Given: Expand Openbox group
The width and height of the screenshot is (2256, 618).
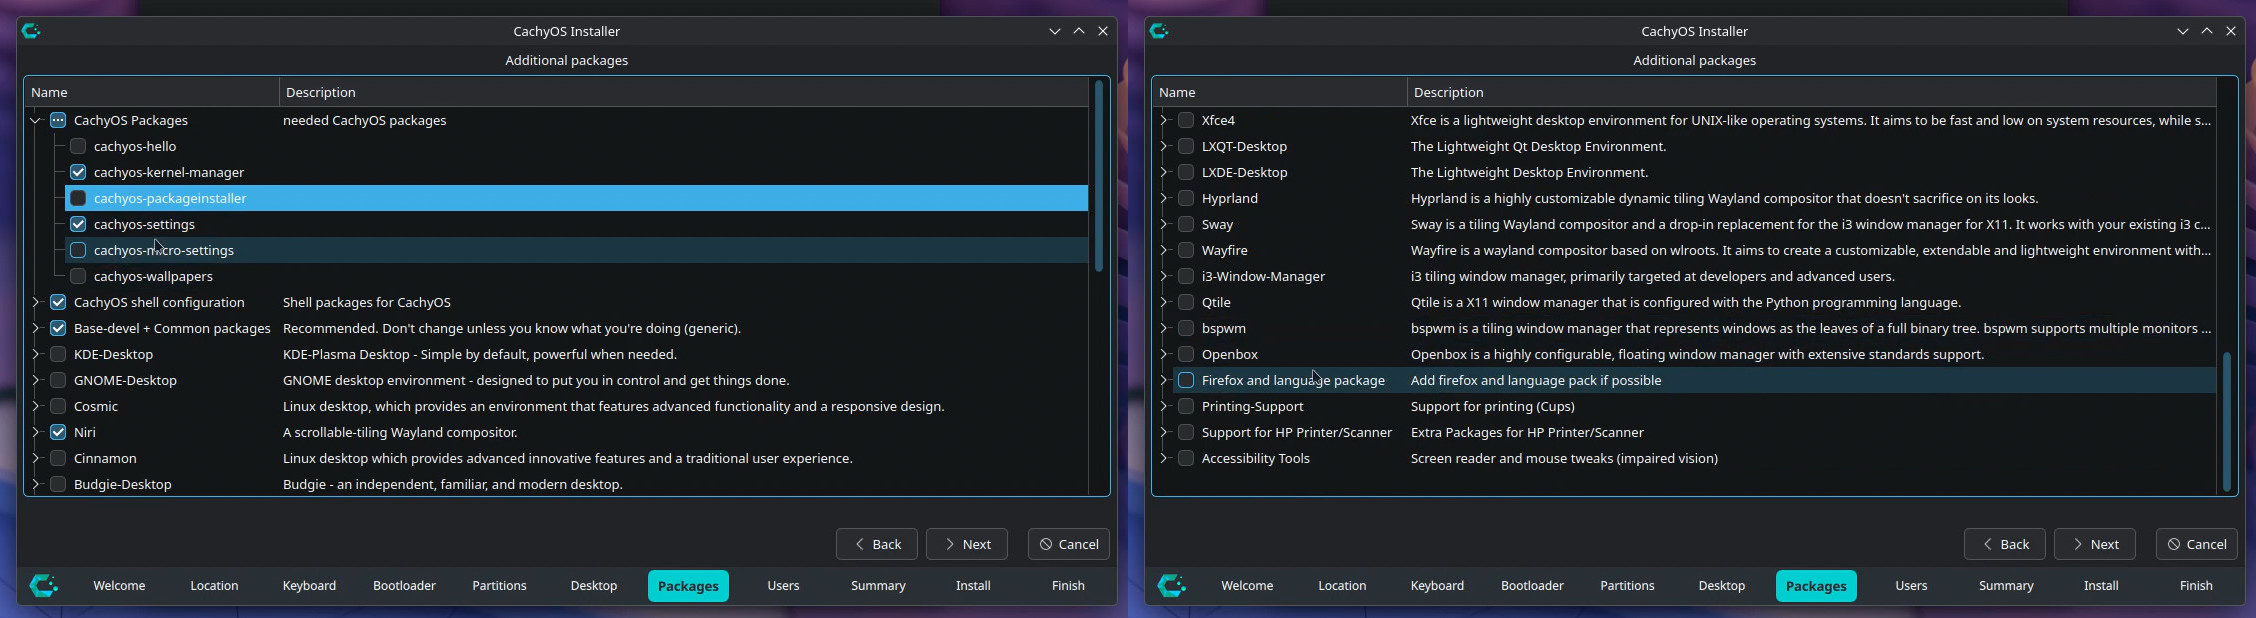Looking at the screenshot, I should (x=1164, y=354).
